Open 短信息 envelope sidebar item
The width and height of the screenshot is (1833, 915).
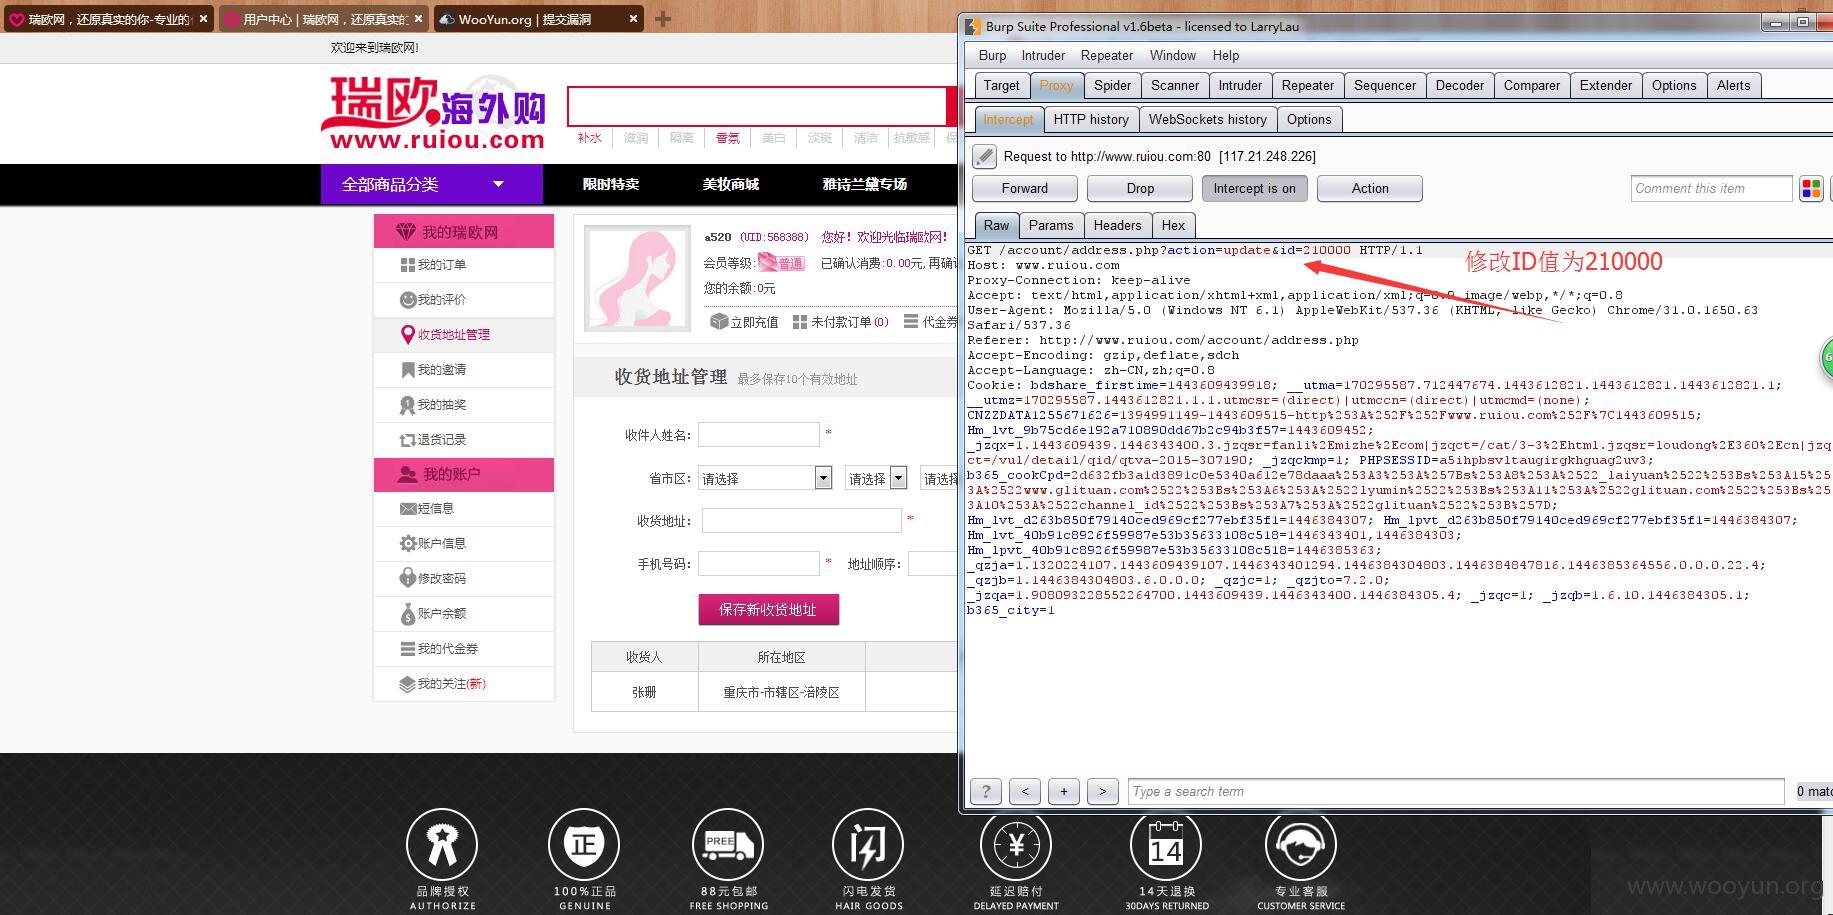click(427, 509)
